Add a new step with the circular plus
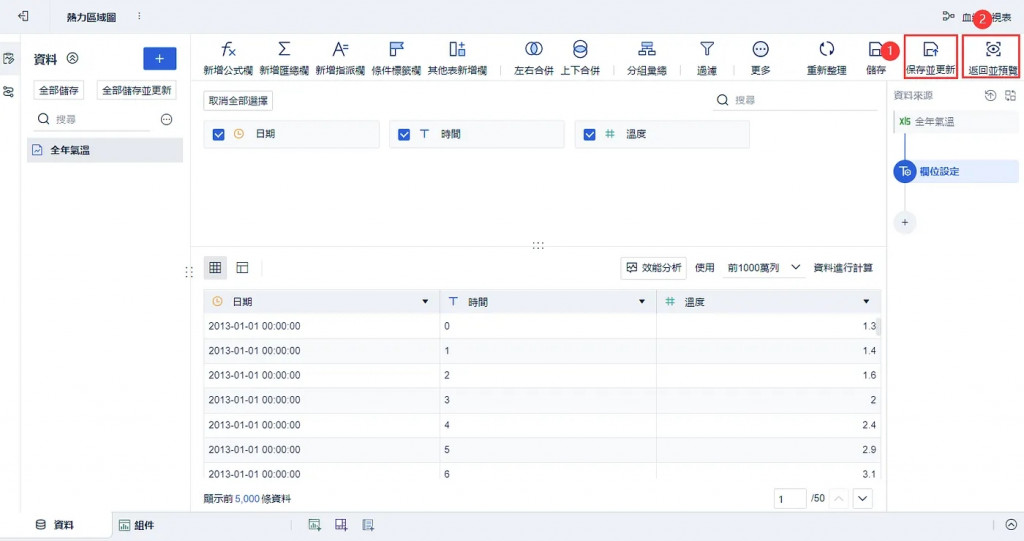The image size is (1024, 541). (x=904, y=222)
